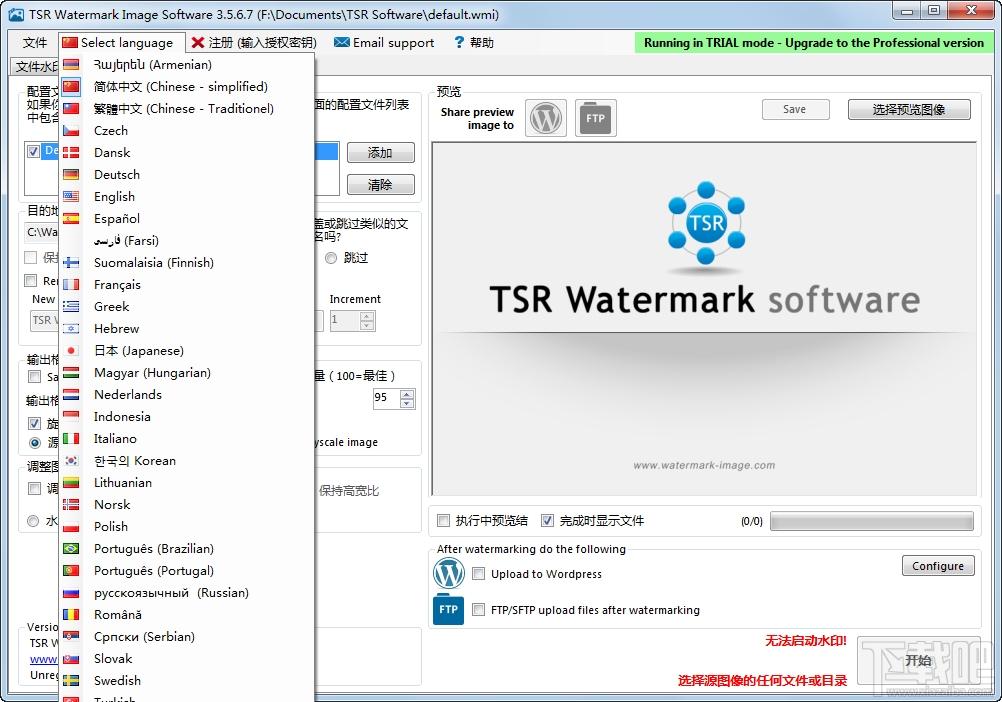Click the Brazilian flag beside Português

click(71, 549)
